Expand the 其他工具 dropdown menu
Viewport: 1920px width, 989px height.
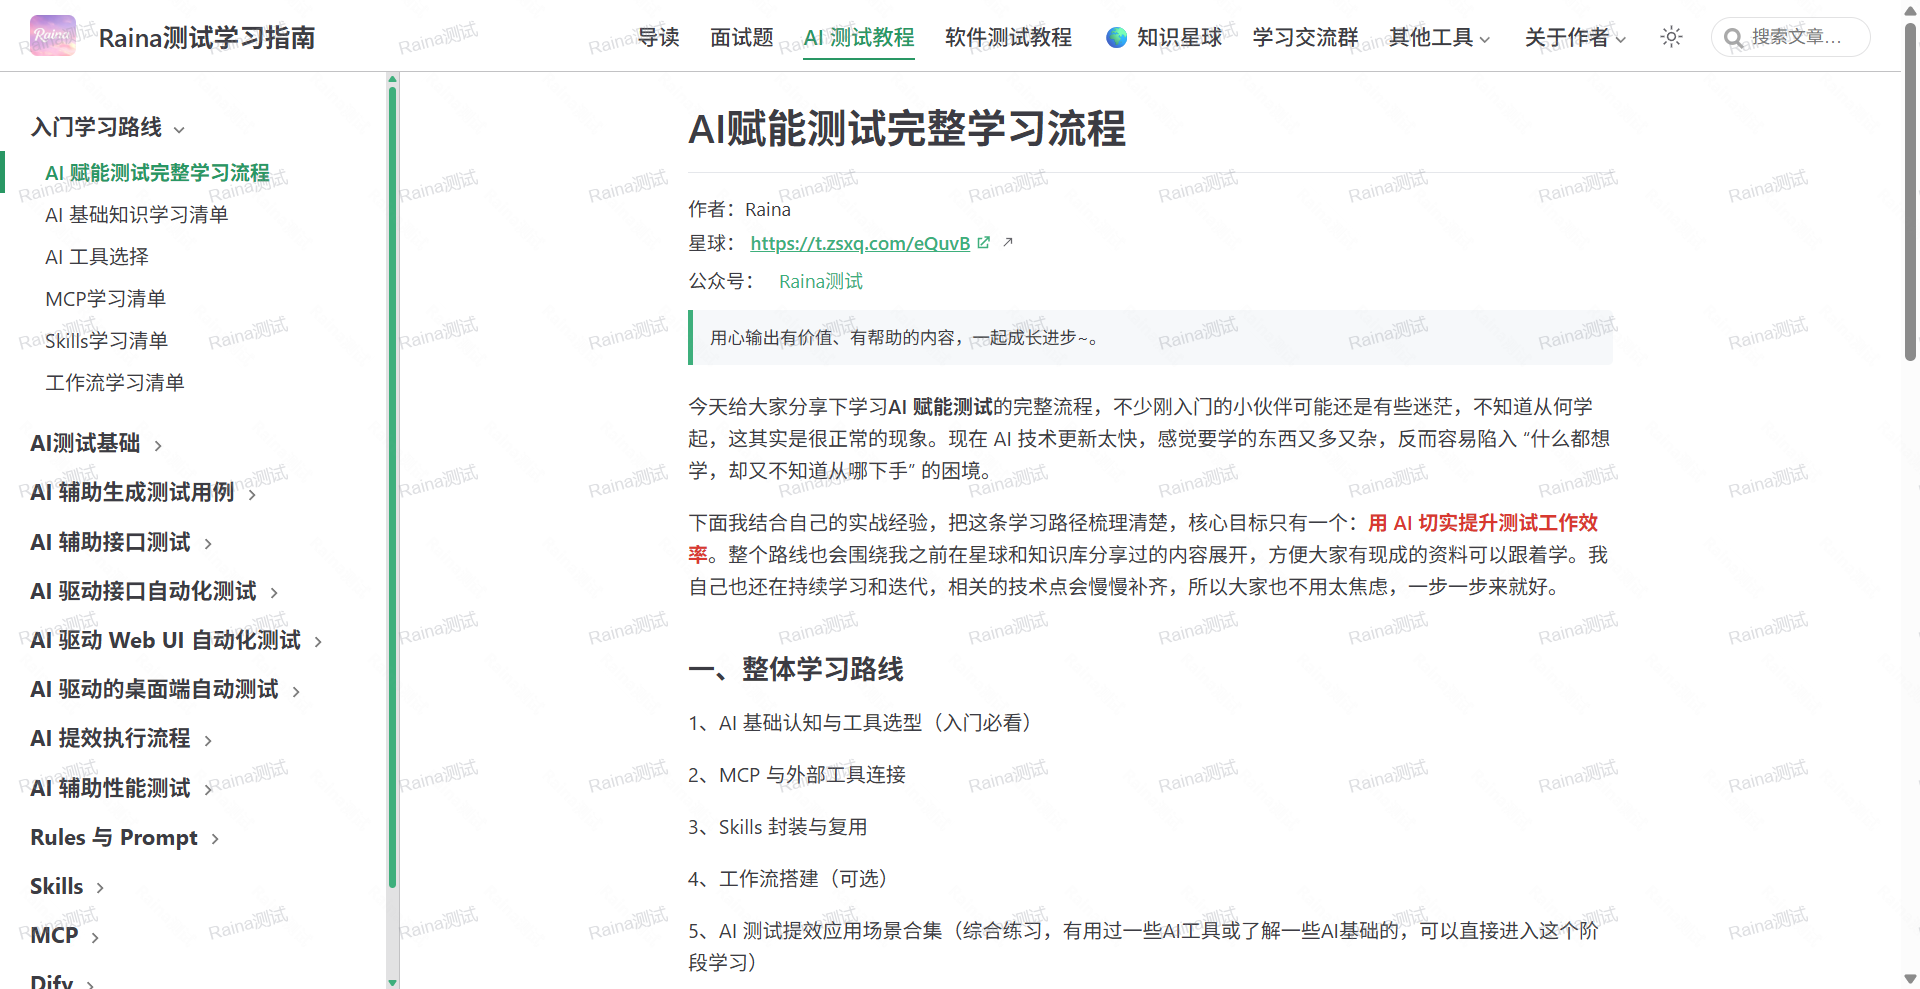tap(1439, 37)
